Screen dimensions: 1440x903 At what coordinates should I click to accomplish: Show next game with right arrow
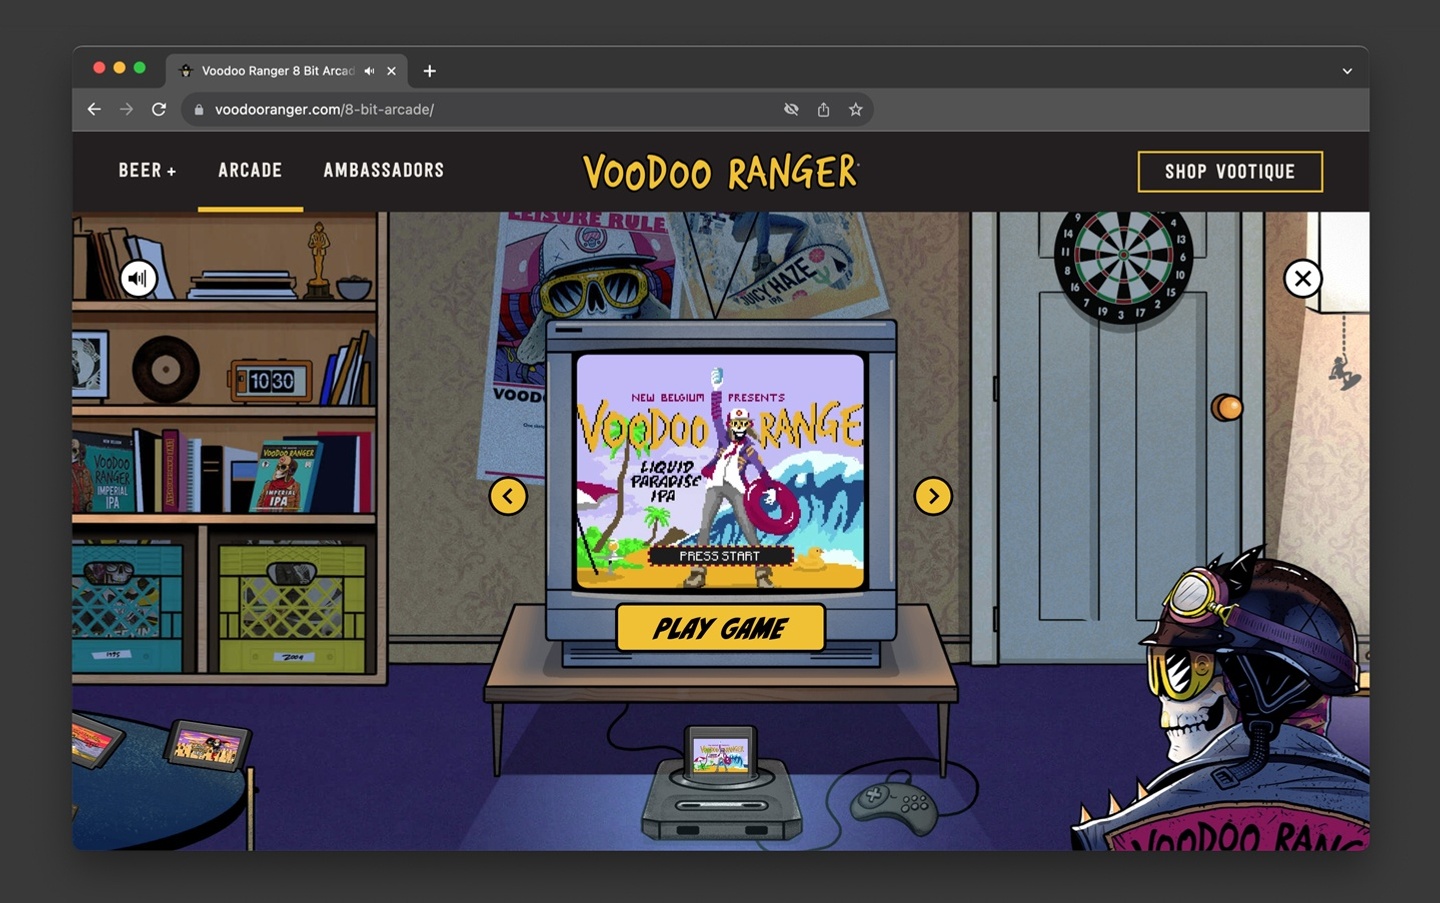(x=933, y=496)
